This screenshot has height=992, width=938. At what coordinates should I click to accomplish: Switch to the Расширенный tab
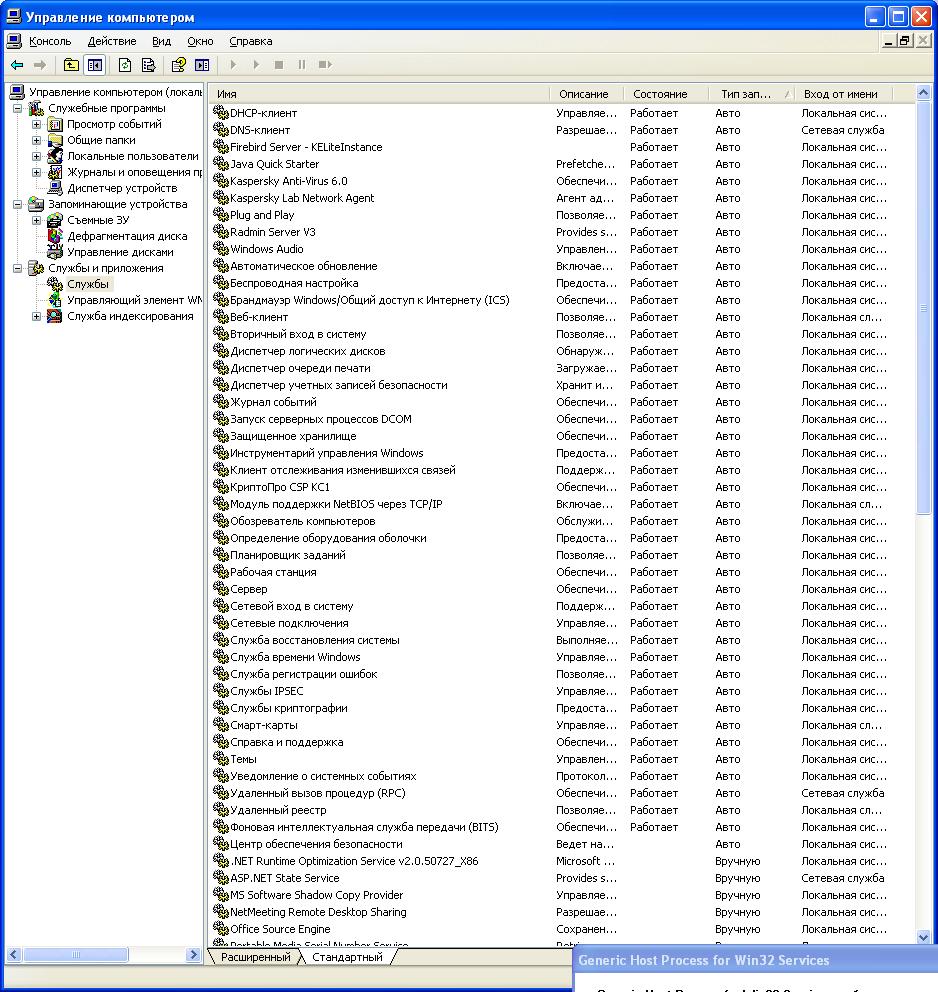(256, 957)
